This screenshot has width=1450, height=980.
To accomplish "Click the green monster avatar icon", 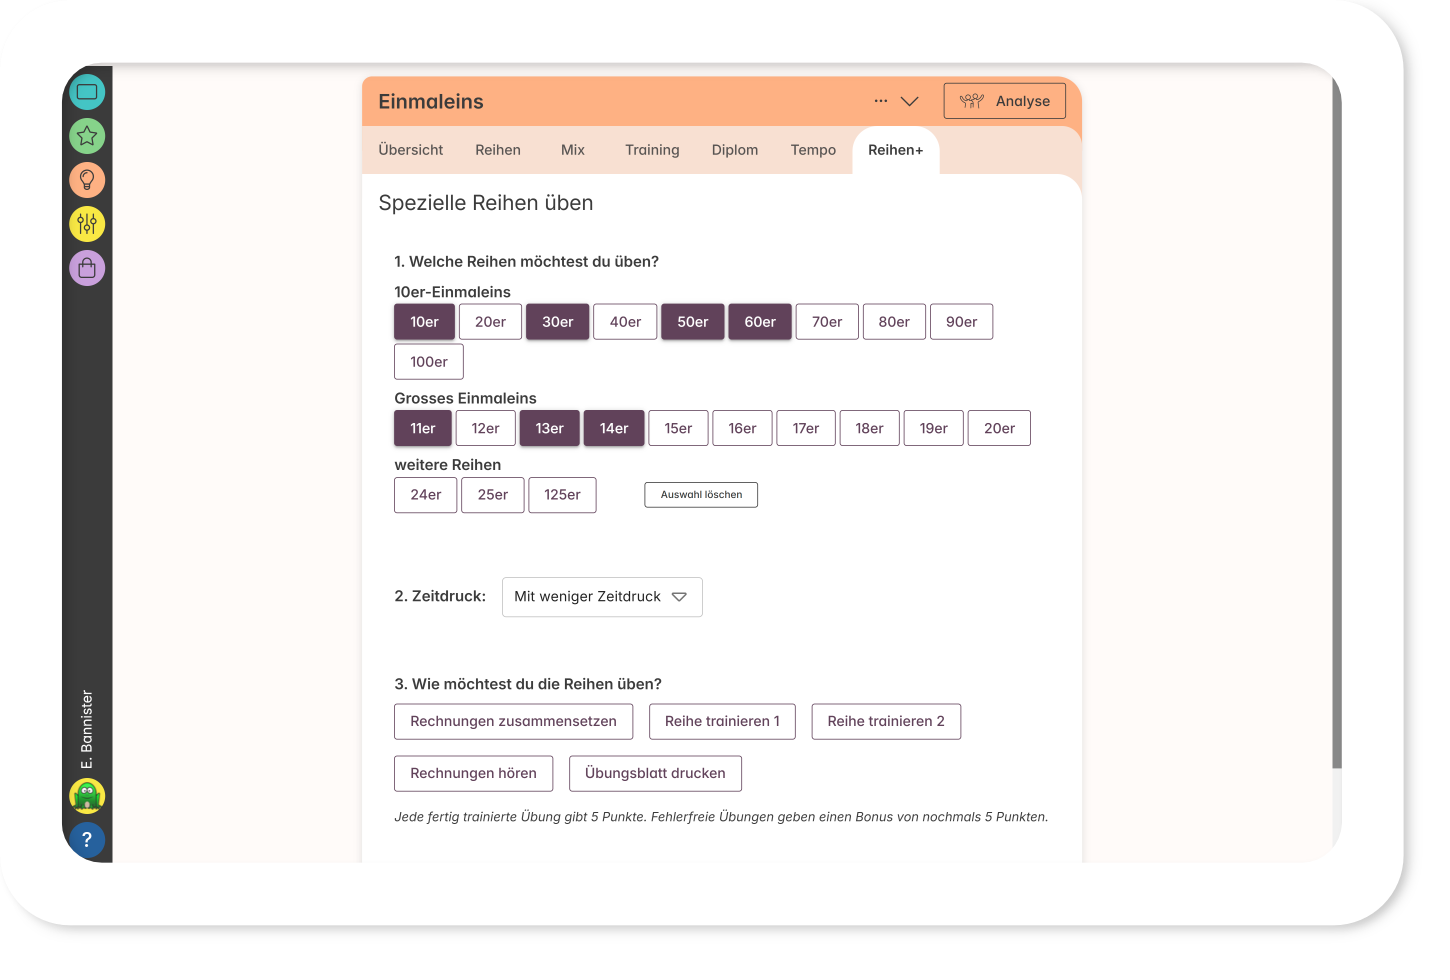I will (x=87, y=796).
